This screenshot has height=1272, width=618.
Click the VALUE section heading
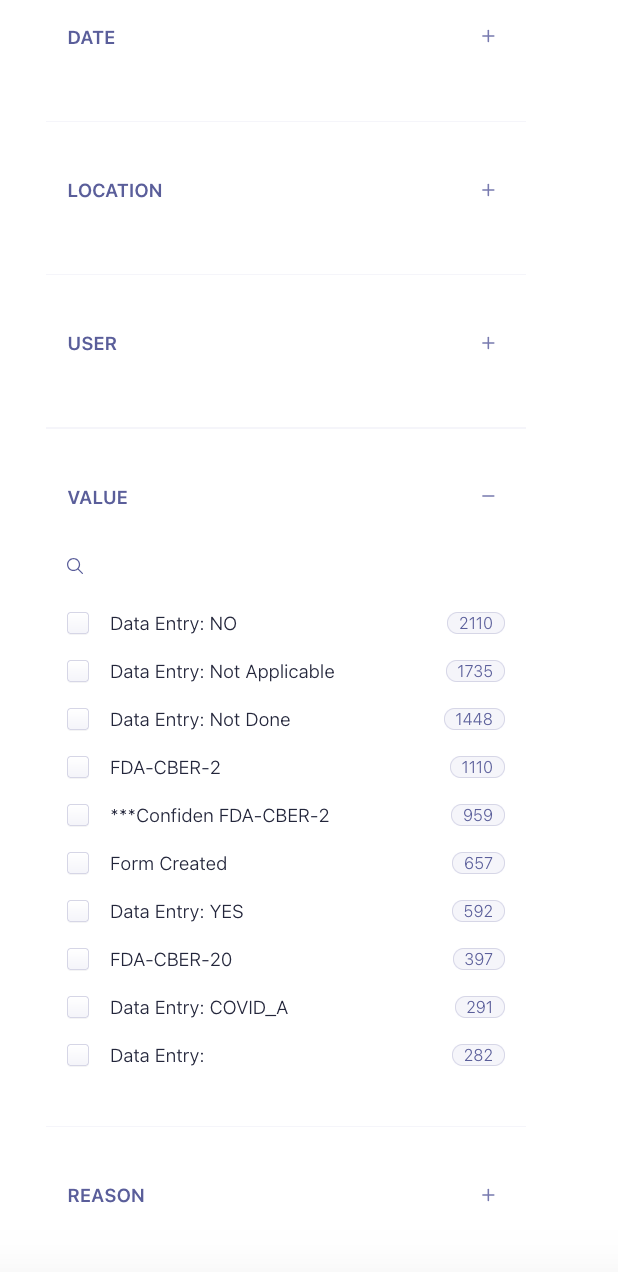(98, 497)
